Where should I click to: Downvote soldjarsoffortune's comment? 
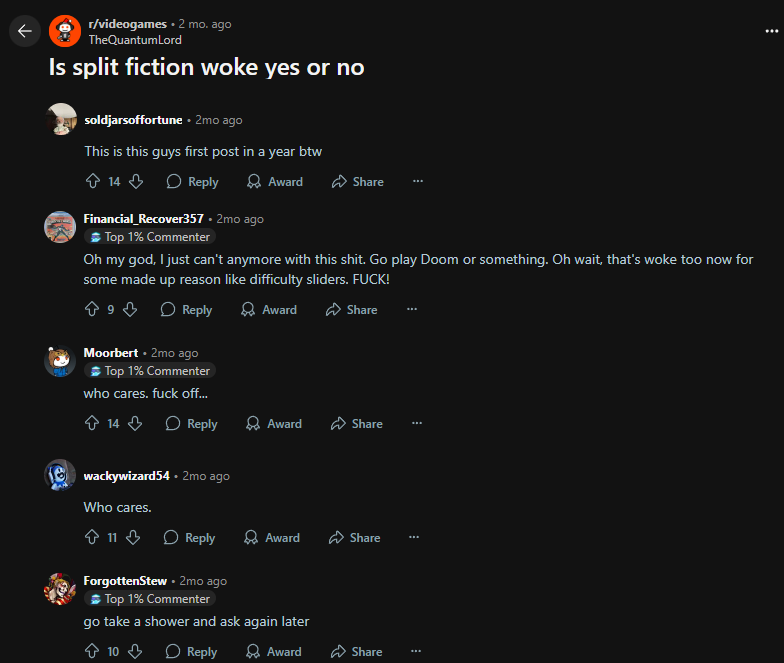136,181
